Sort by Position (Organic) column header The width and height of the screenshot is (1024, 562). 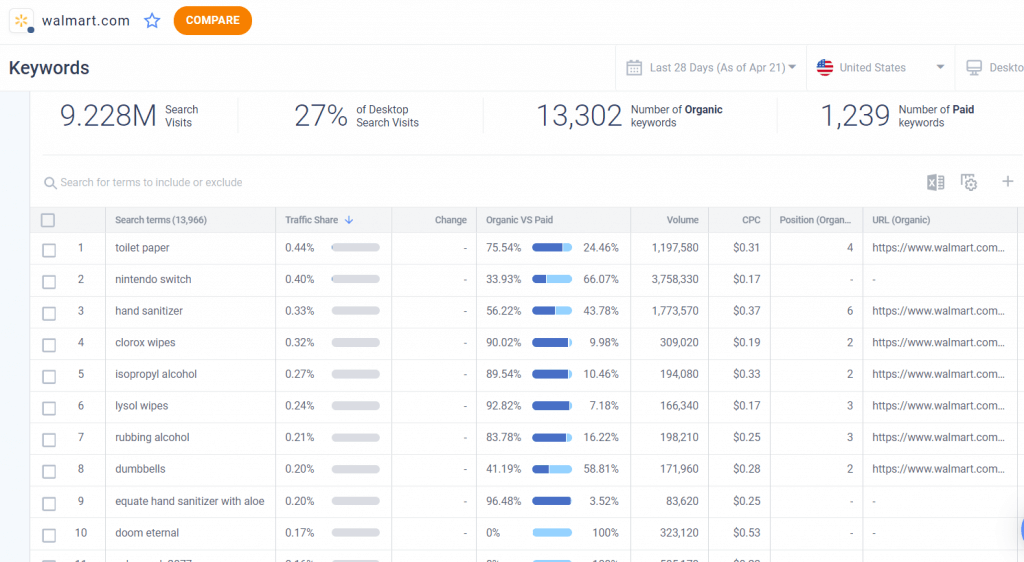click(x=815, y=220)
